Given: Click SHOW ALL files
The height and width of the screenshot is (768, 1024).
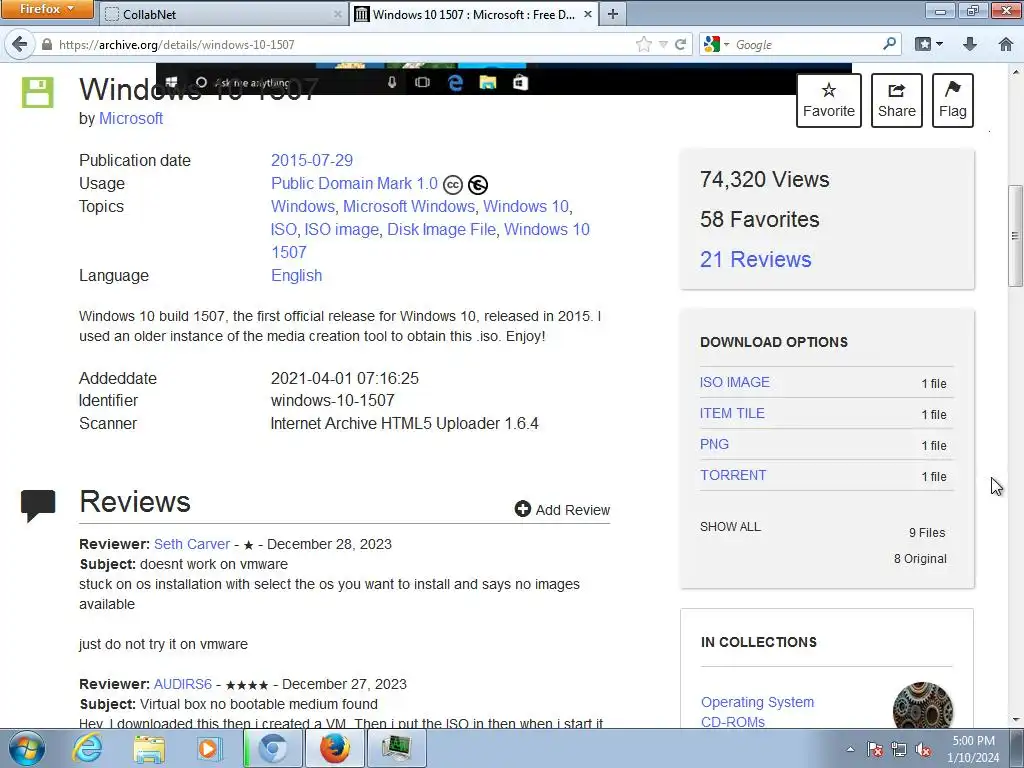Looking at the screenshot, I should (x=730, y=526).
